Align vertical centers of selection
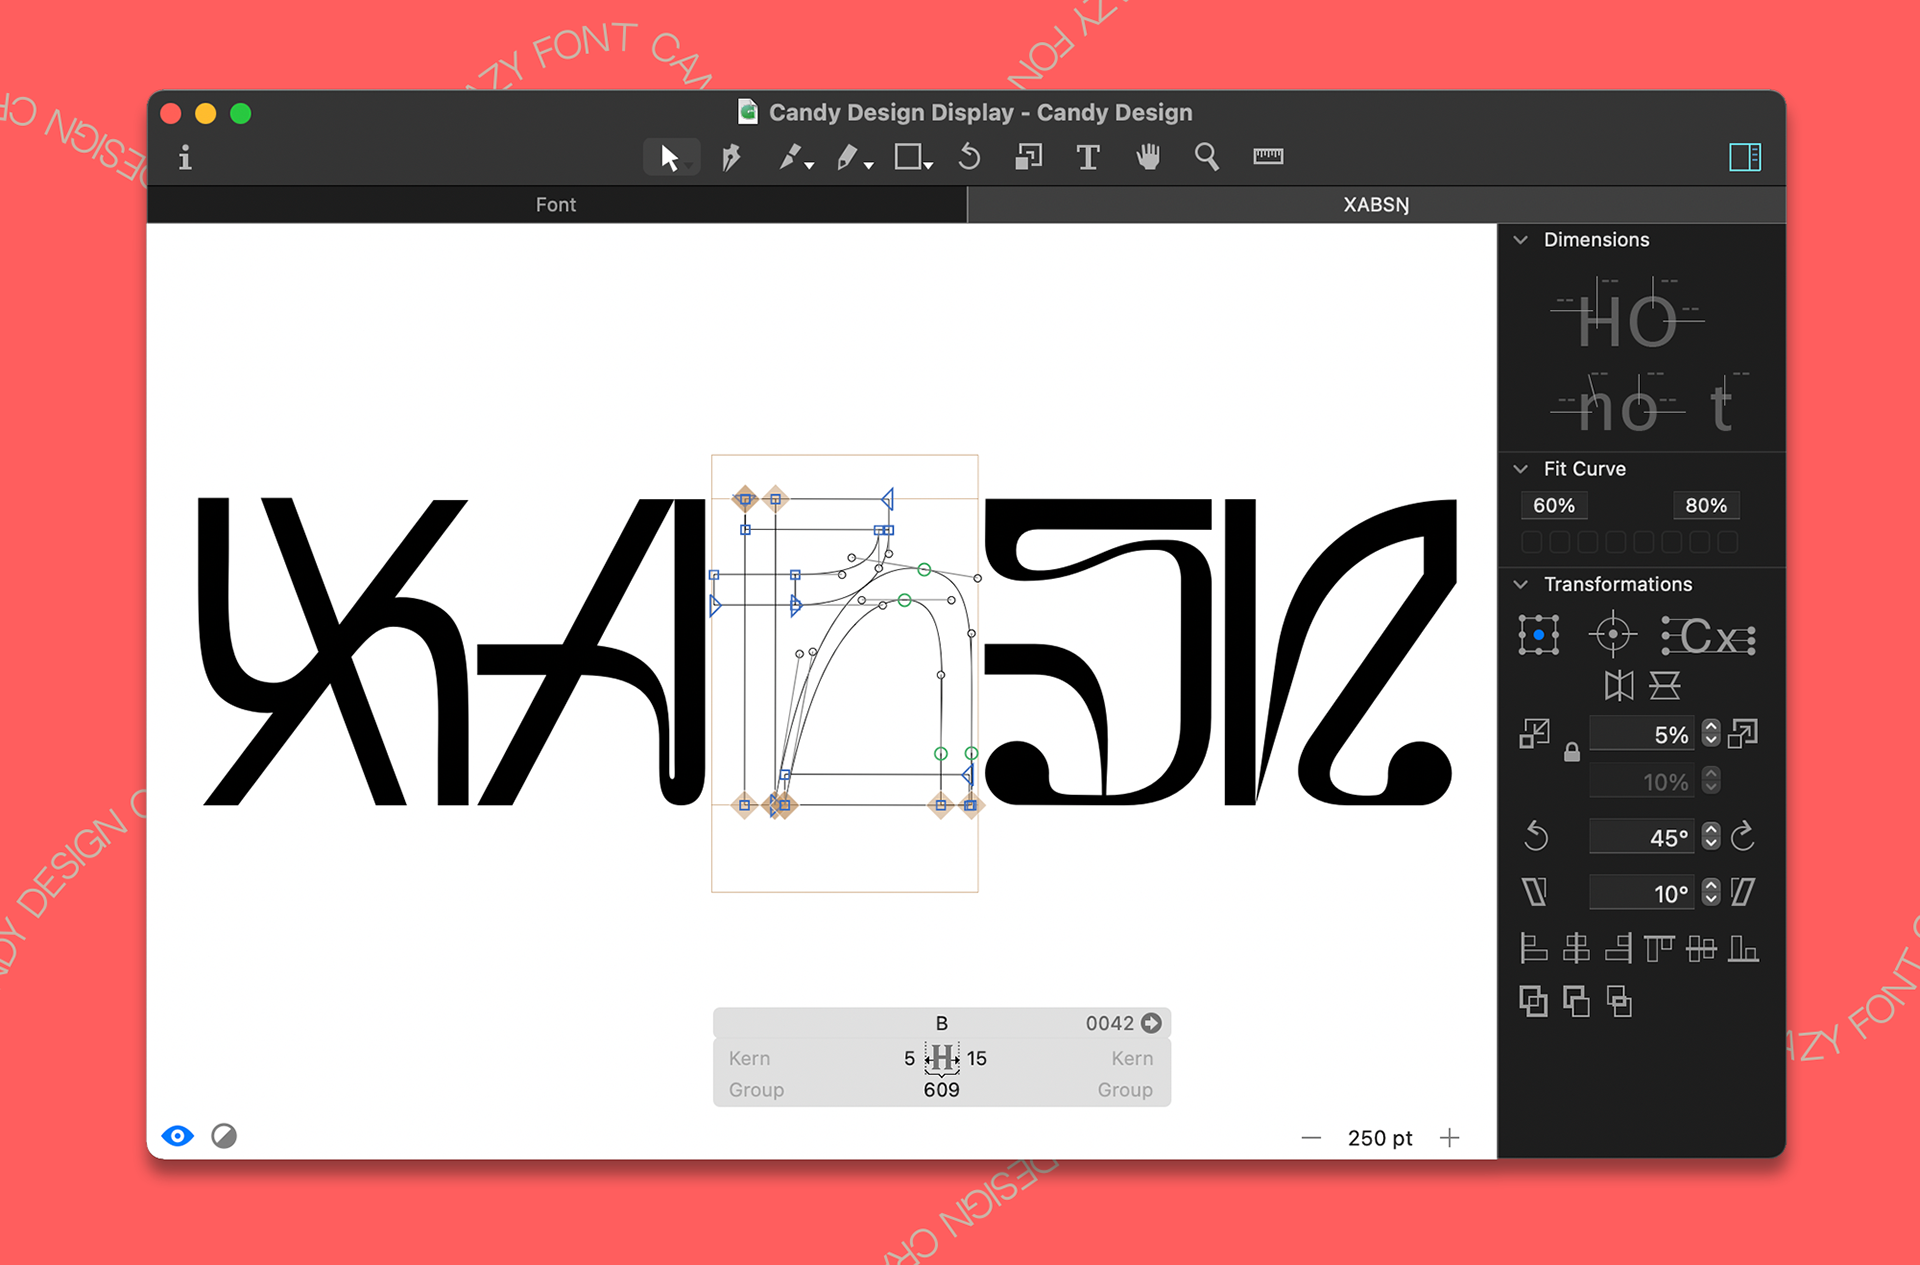 coord(1701,947)
